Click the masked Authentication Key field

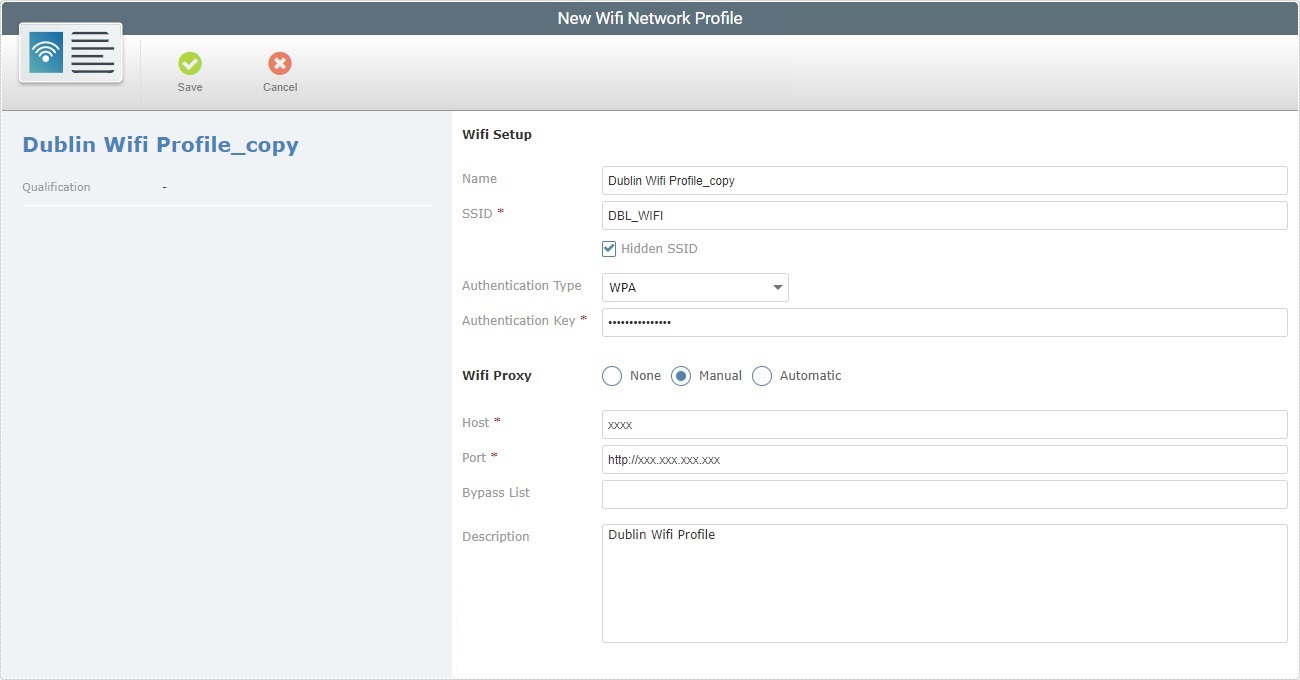point(944,322)
